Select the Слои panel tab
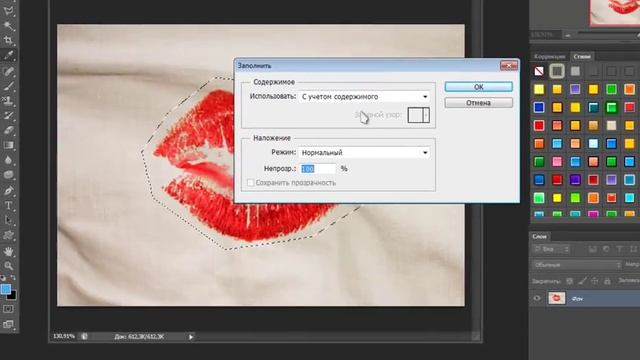The height and width of the screenshot is (360, 640). click(540, 236)
